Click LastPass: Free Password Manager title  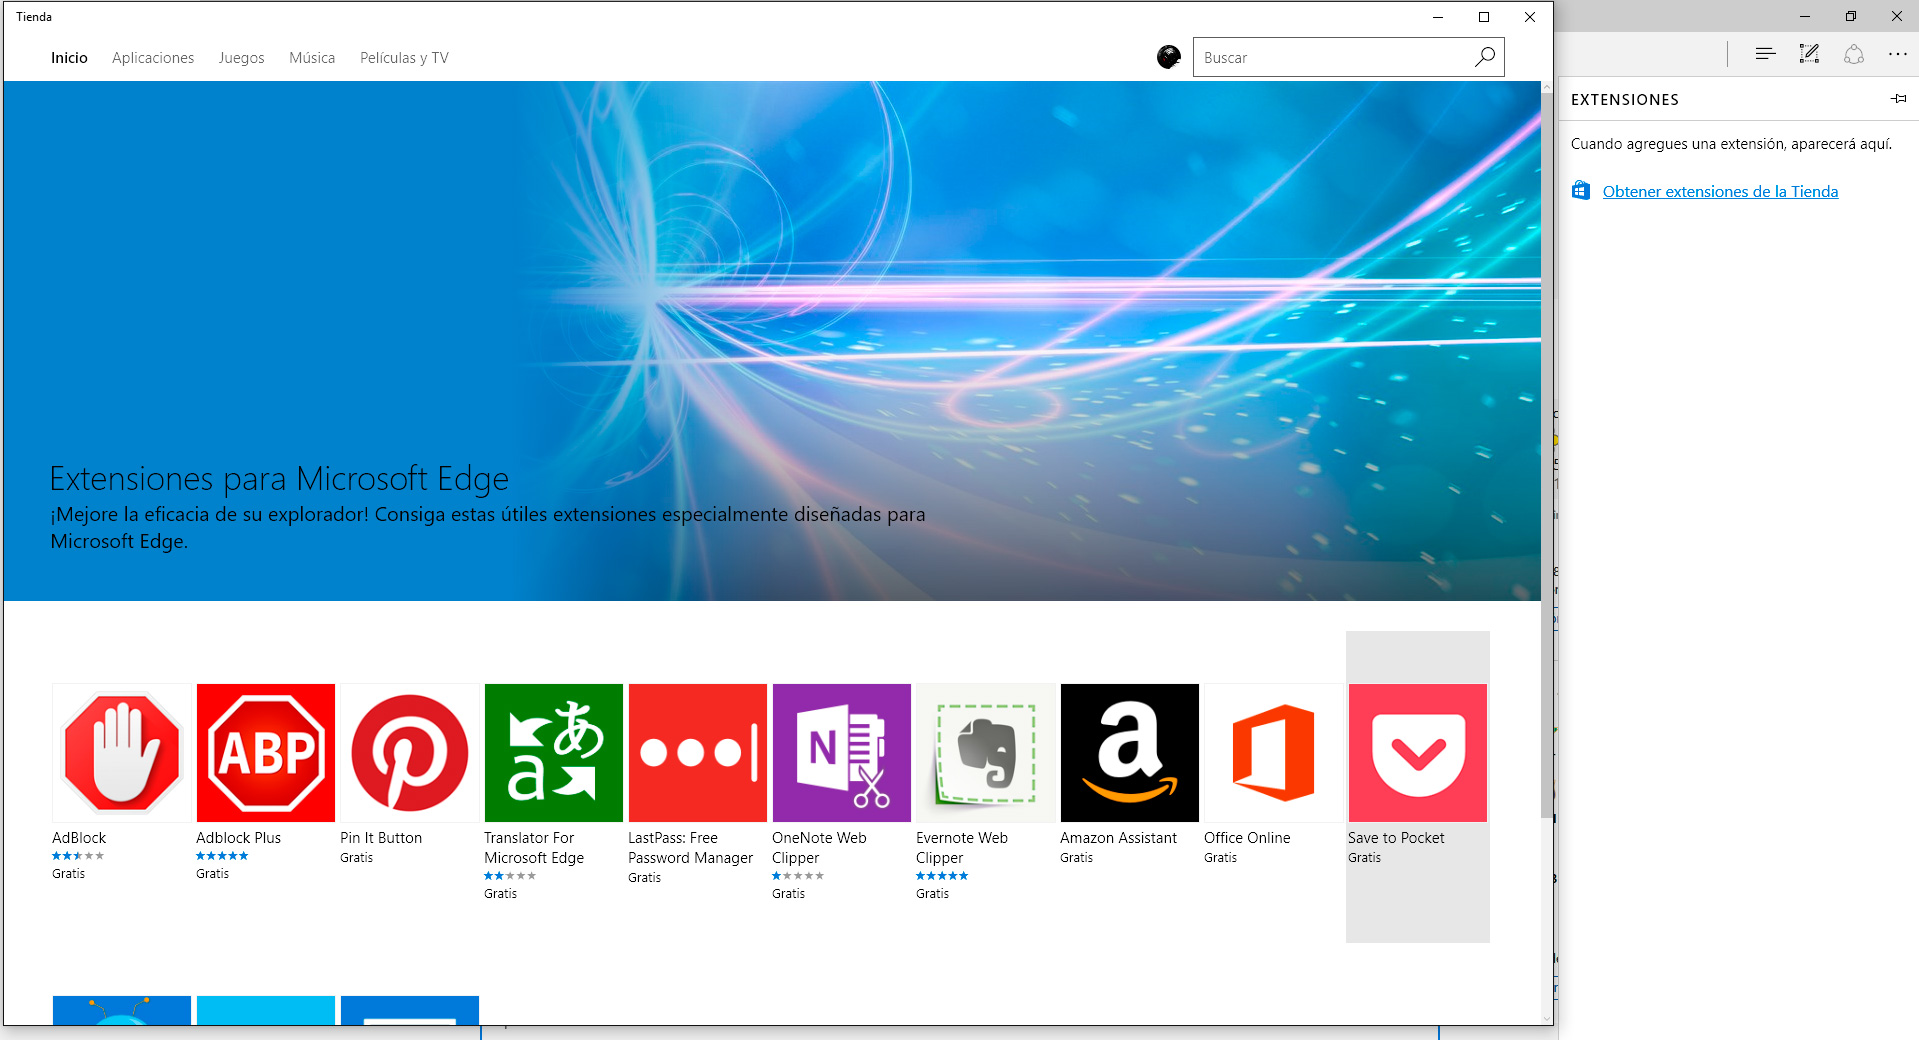coord(690,848)
